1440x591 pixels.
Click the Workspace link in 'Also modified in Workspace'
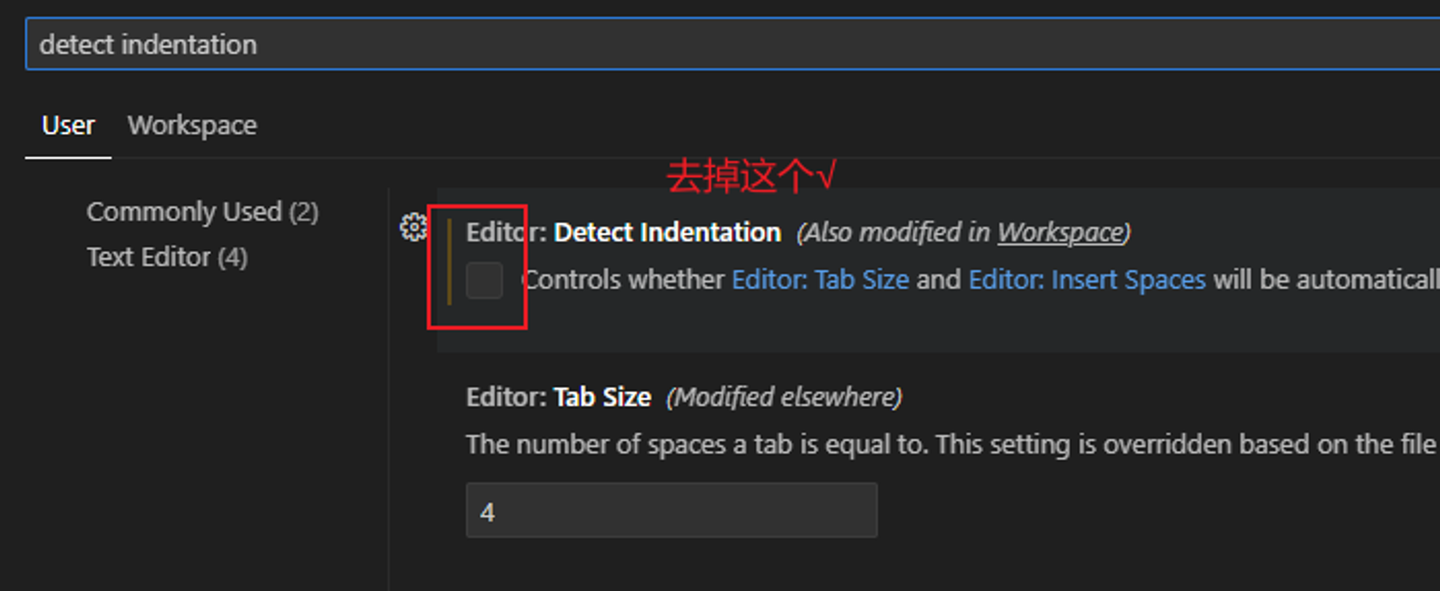[x=1059, y=231]
